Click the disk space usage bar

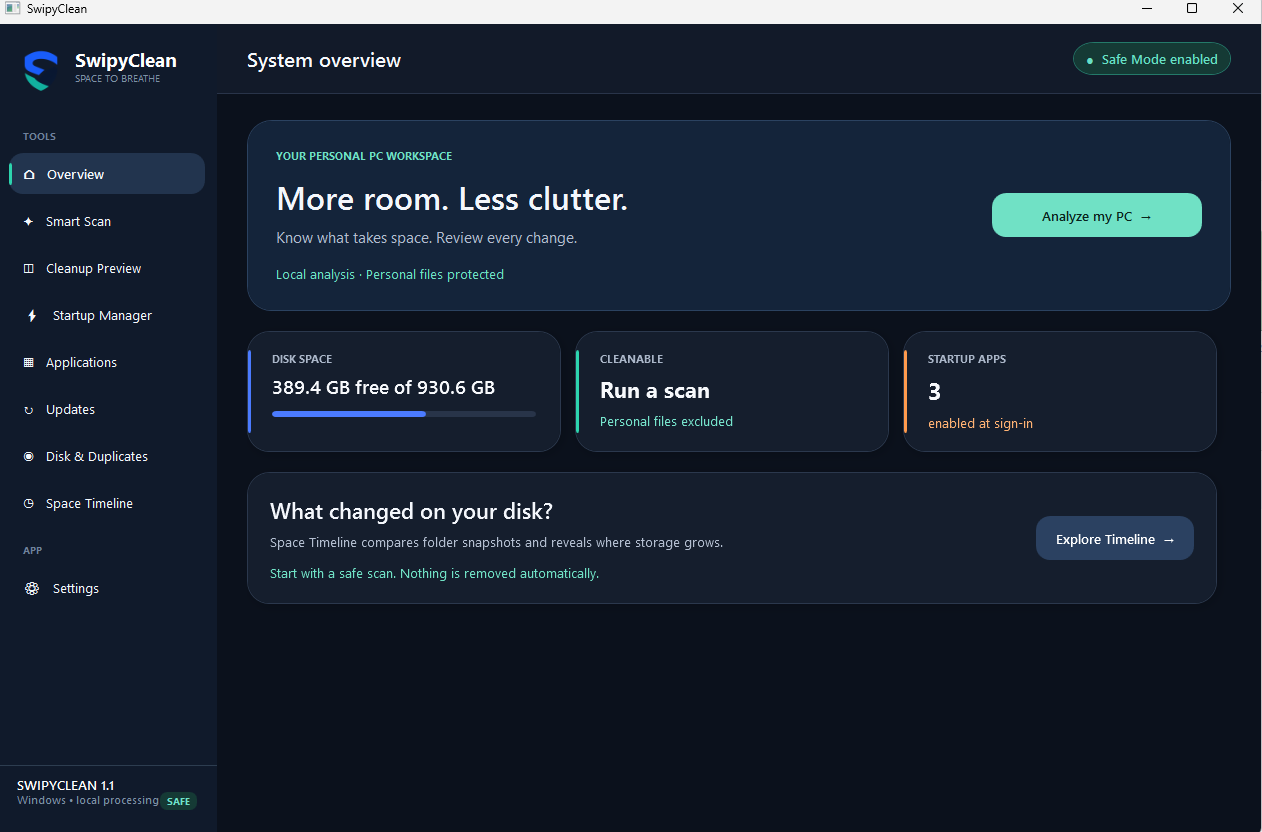(404, 413)
